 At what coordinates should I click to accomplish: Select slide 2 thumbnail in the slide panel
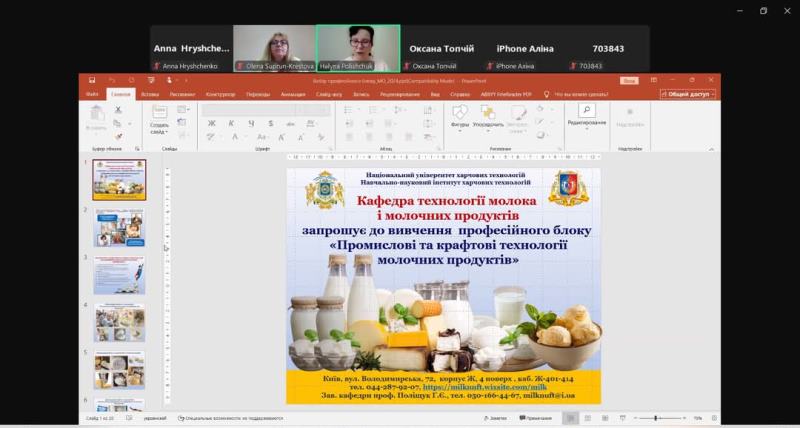click(x=119, y=228)
